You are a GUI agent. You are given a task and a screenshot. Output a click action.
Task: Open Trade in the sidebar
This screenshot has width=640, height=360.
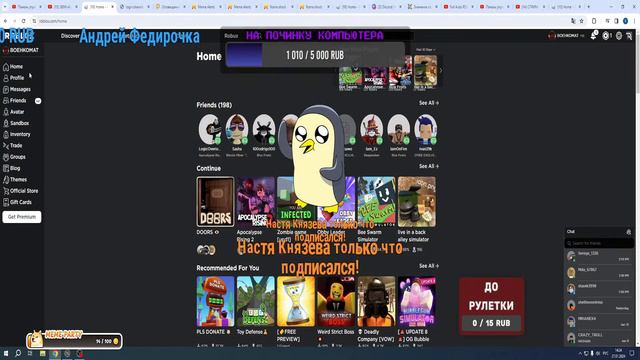coord(13,146)
